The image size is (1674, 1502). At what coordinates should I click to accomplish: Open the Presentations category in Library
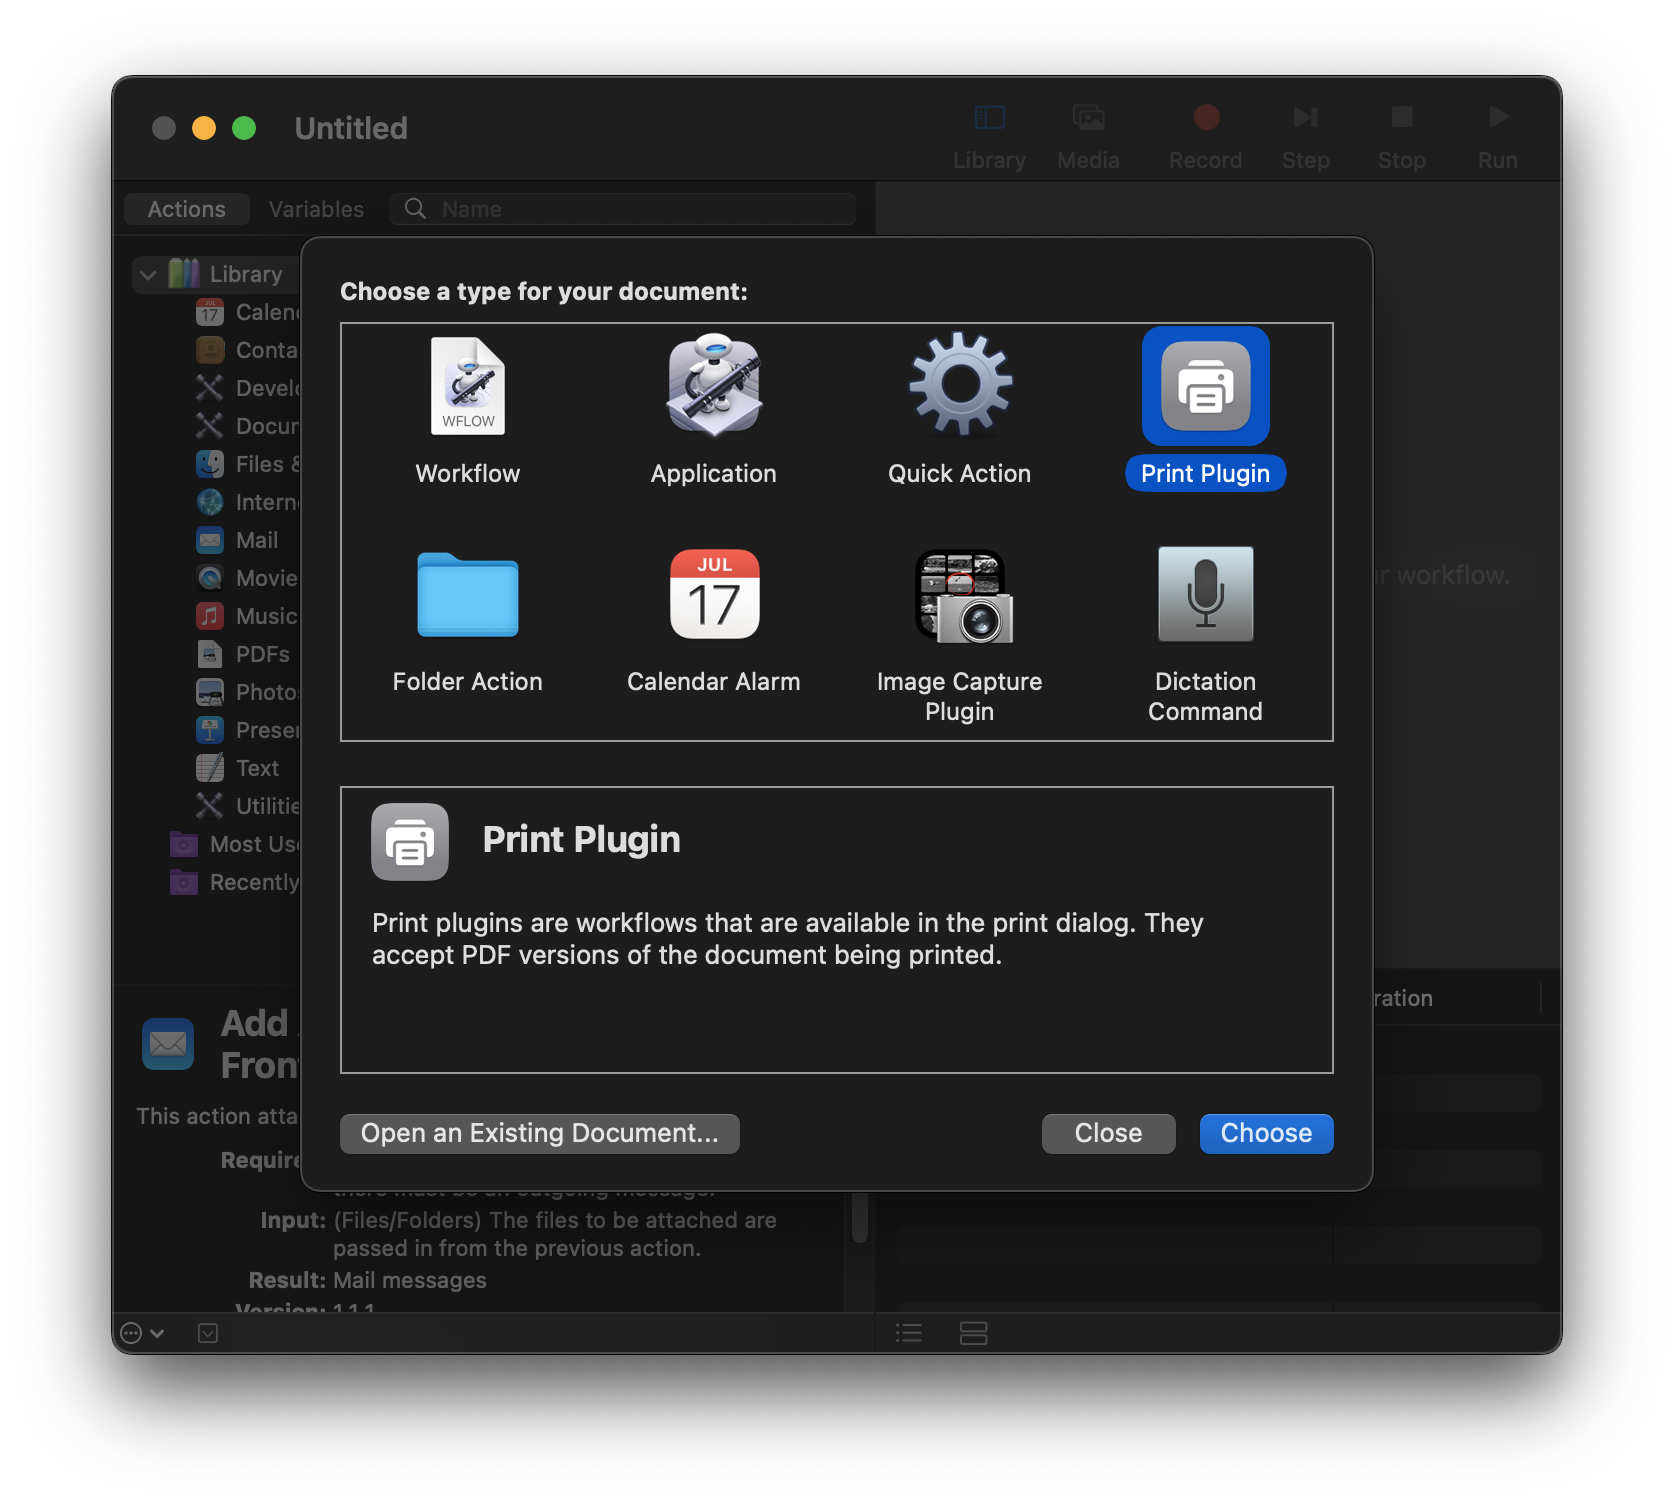coord(248,730)
